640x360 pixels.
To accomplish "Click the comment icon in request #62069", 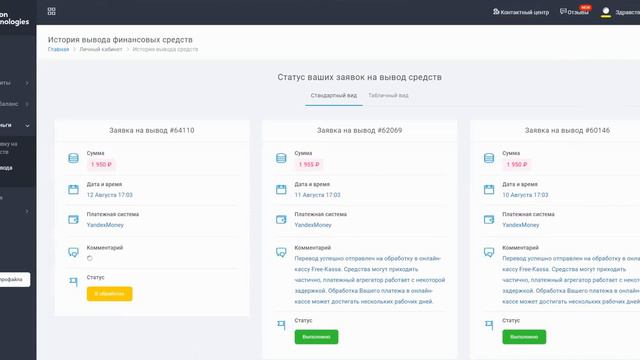I will click(x=281, y=252).
